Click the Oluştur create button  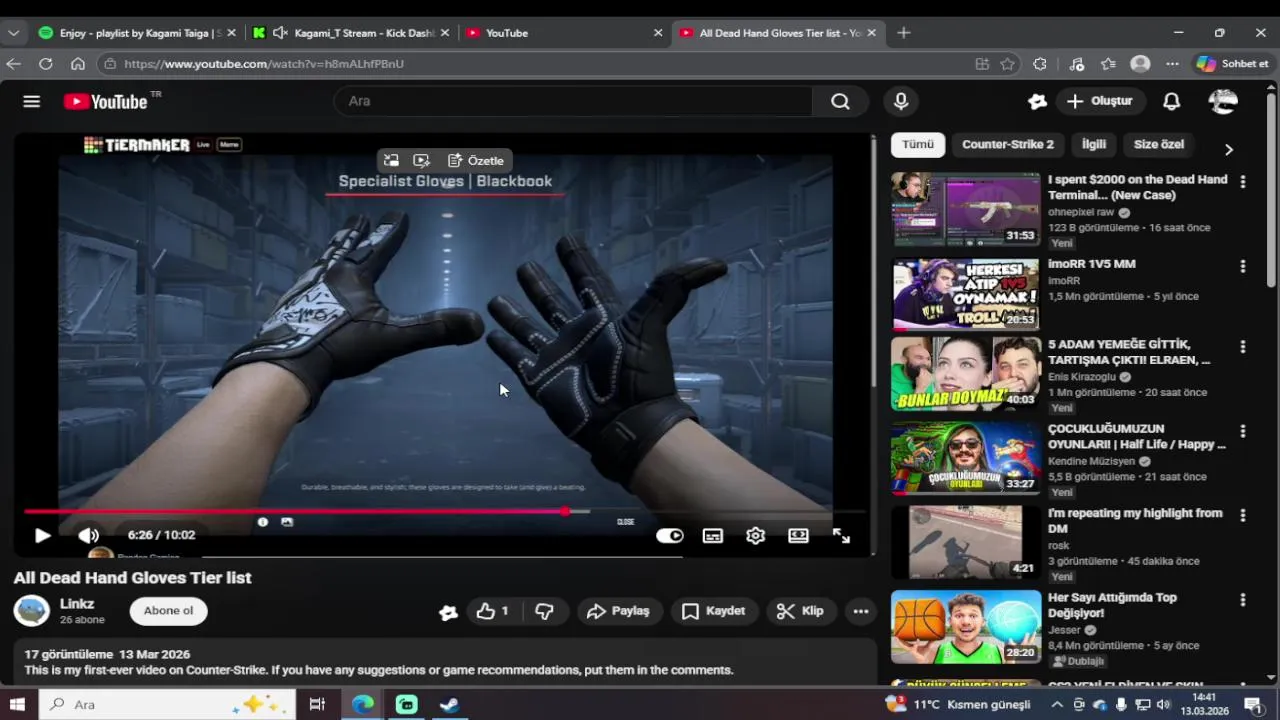pyautogui.click(x=1099, y=101)
